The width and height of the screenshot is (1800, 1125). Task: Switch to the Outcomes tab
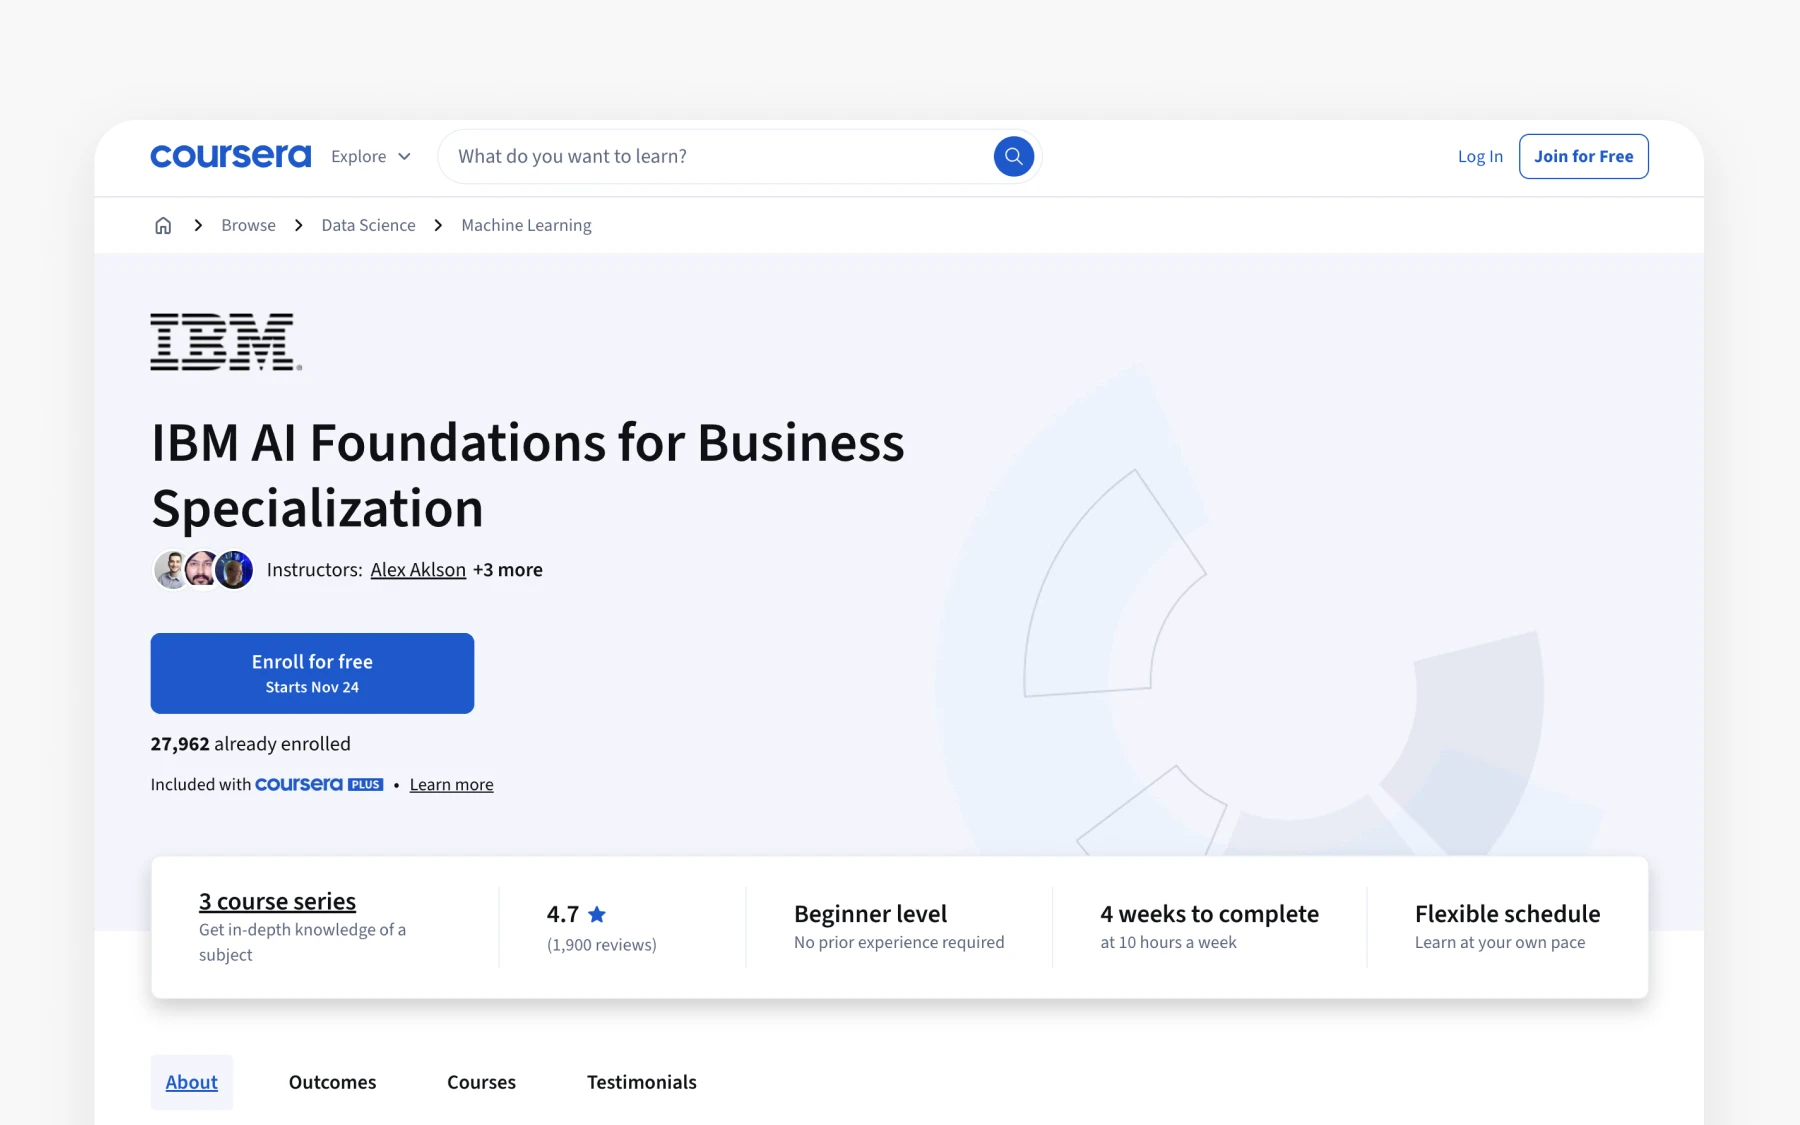(x=332, y=1082)
